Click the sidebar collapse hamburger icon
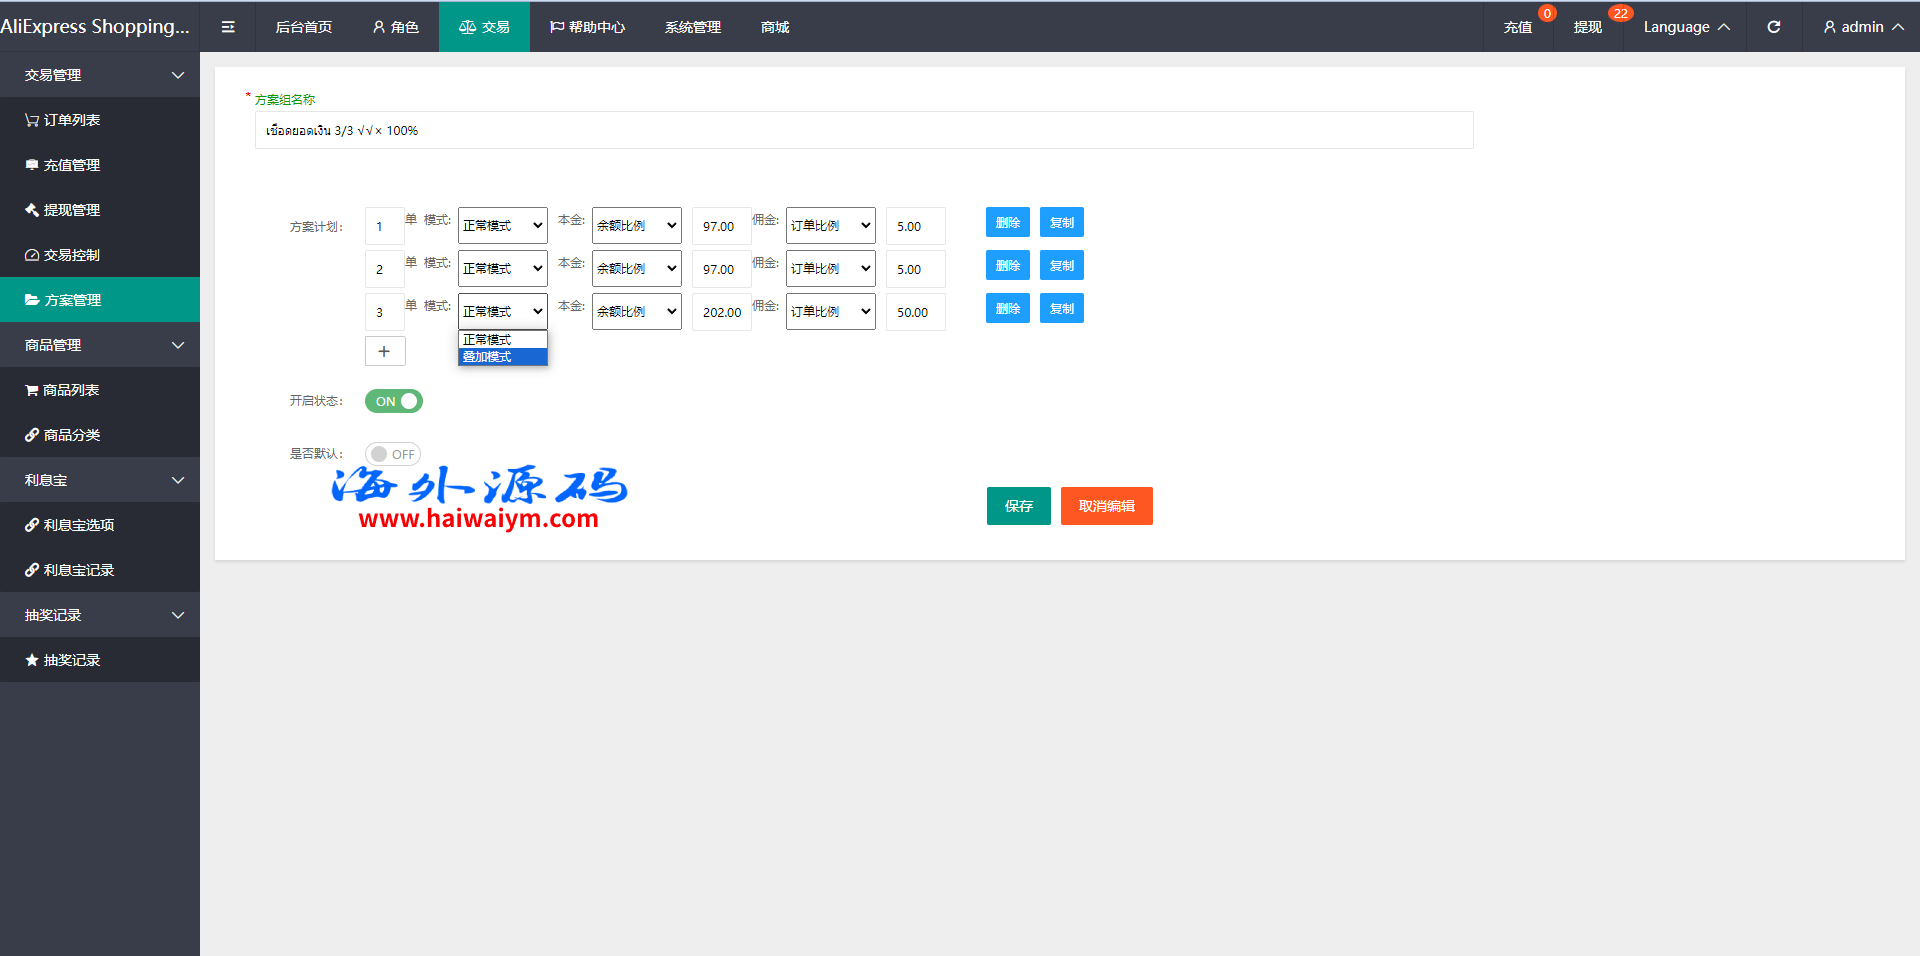1920x956 pixels. point(228,27)
